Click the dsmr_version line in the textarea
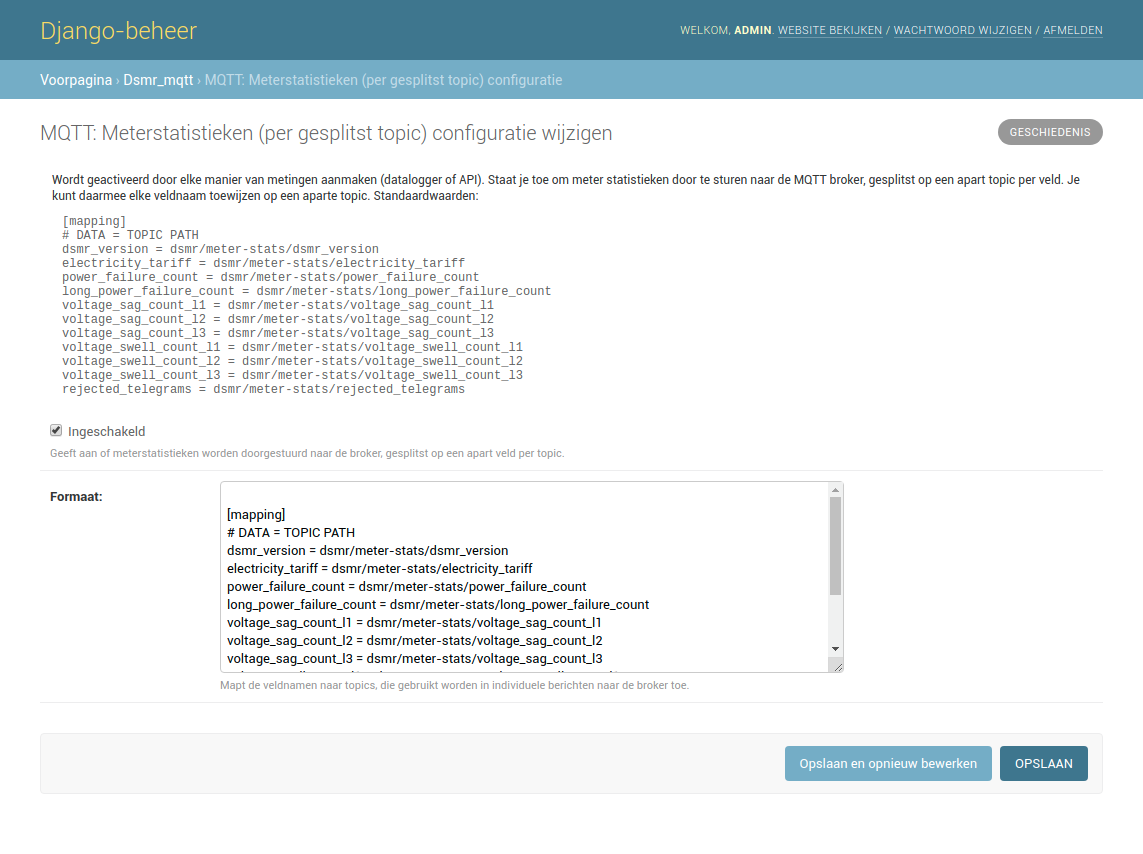Screen dimensions: 1143x854 [x=367, y=551]
